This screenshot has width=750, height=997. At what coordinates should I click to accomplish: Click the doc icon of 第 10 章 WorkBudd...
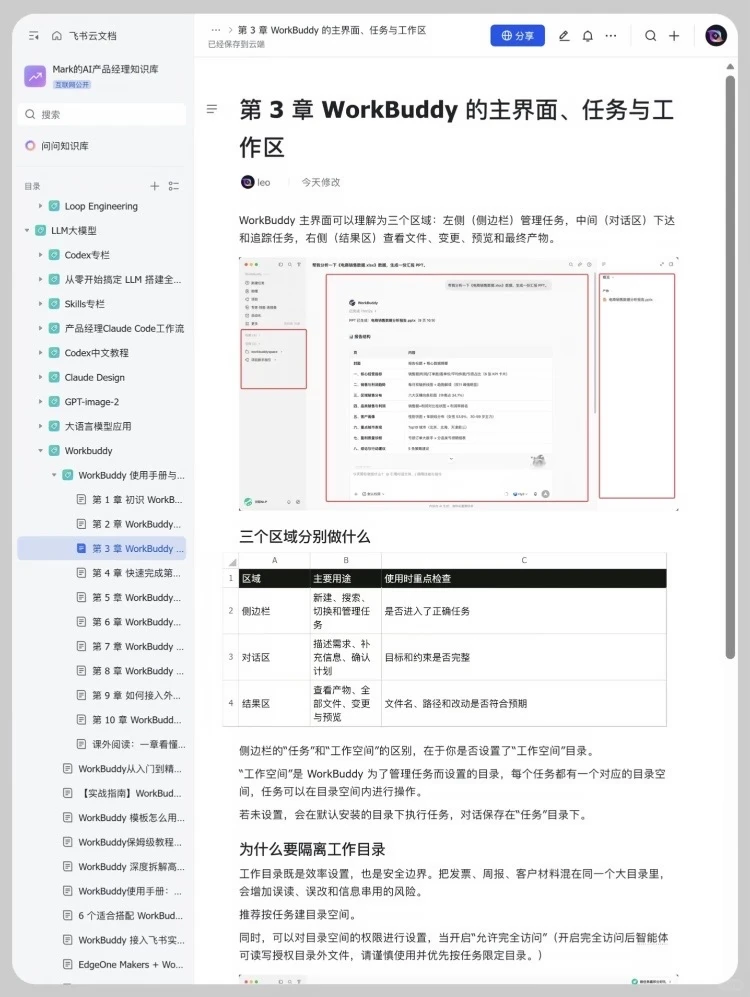coord(81,720)
